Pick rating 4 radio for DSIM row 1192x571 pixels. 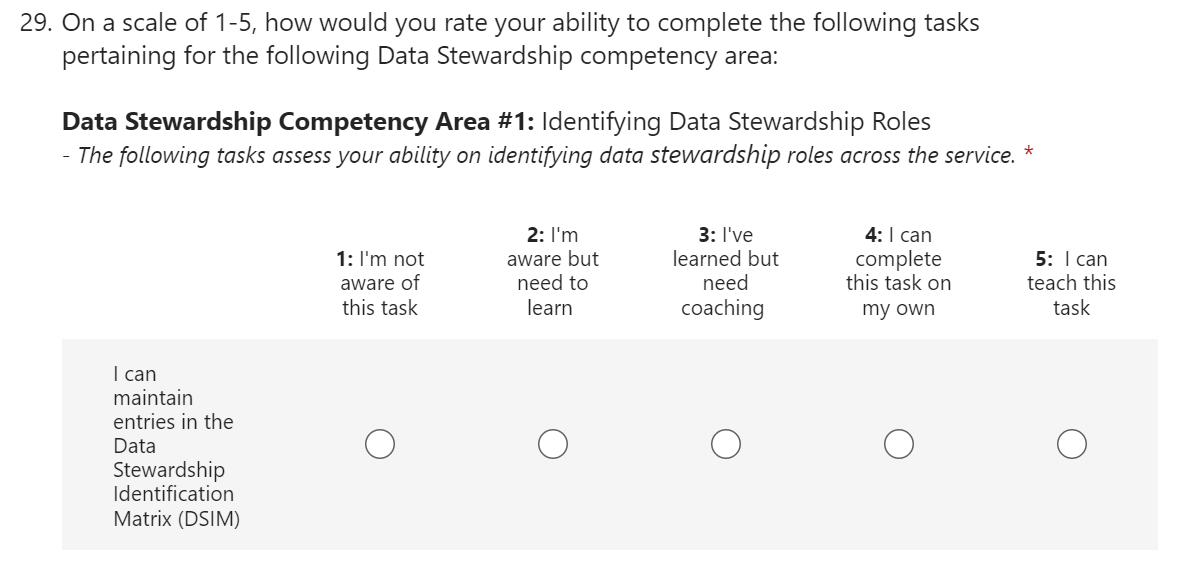pyautogui.click(x=898, y=443)
